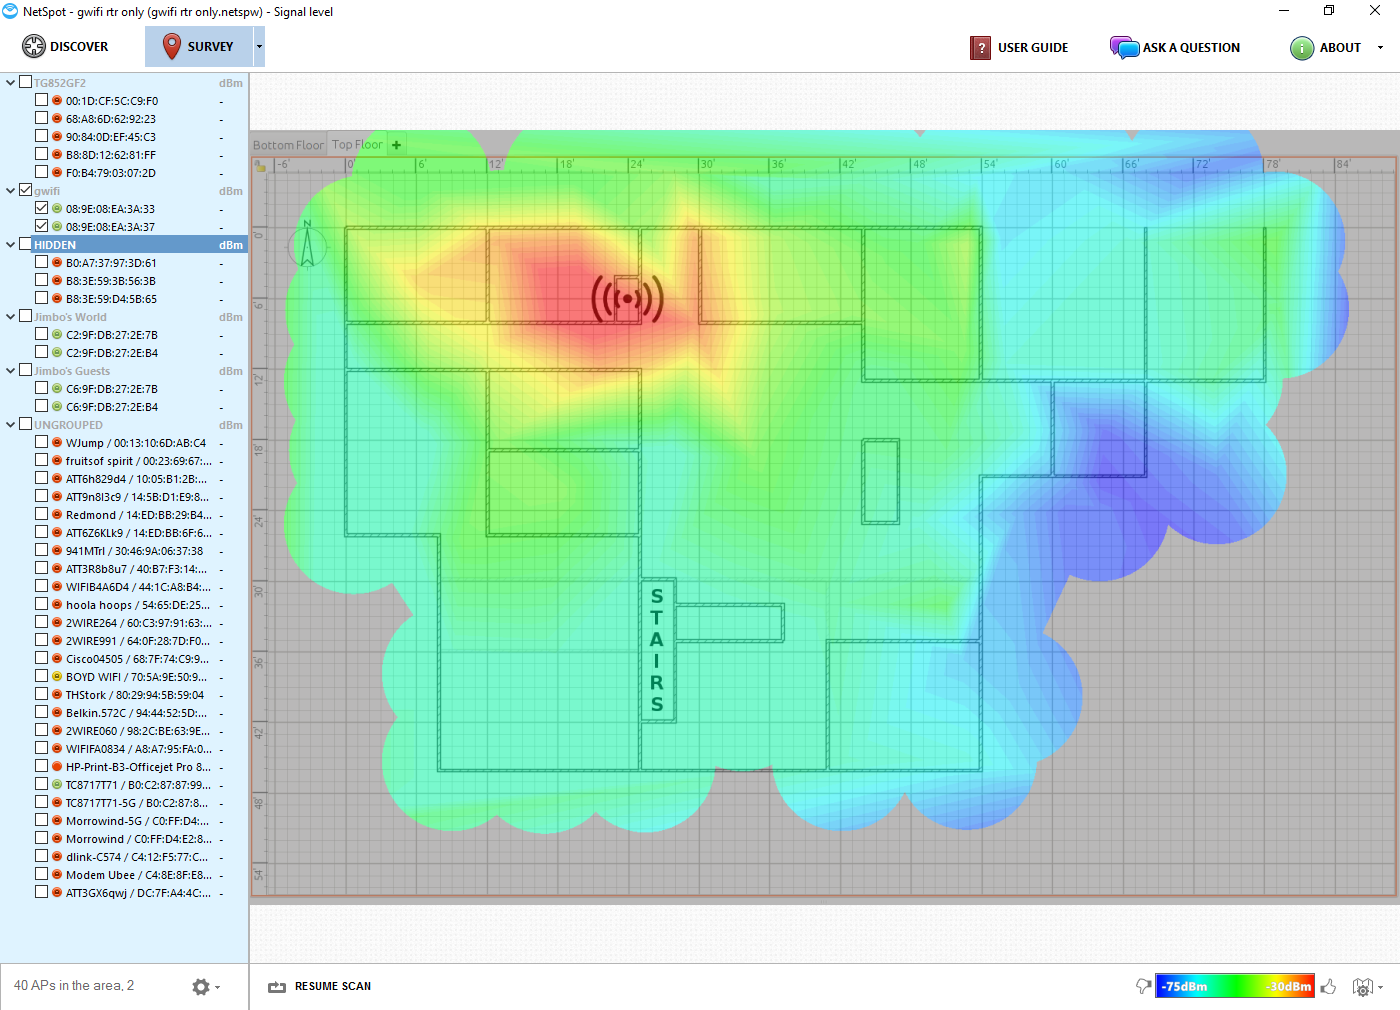Uncheck 08:9E:08:EA:3A:37 access point

click(x=41, y=226)
